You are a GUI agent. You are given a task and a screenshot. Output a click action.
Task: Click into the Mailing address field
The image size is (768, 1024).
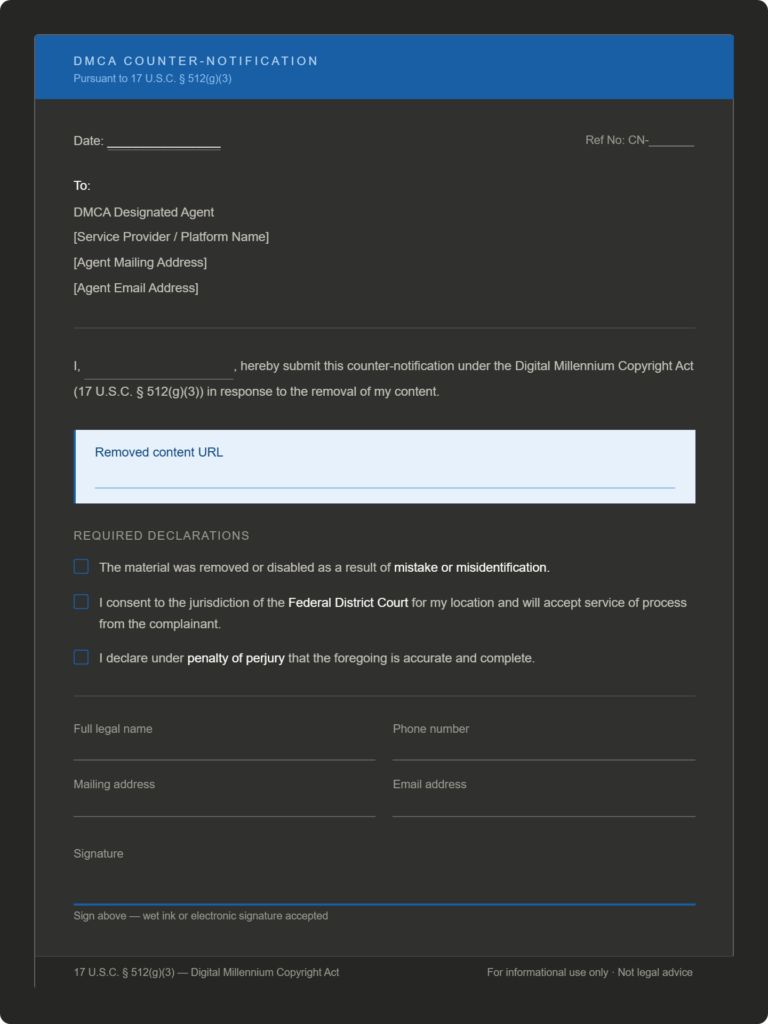(x=224, y=805)
